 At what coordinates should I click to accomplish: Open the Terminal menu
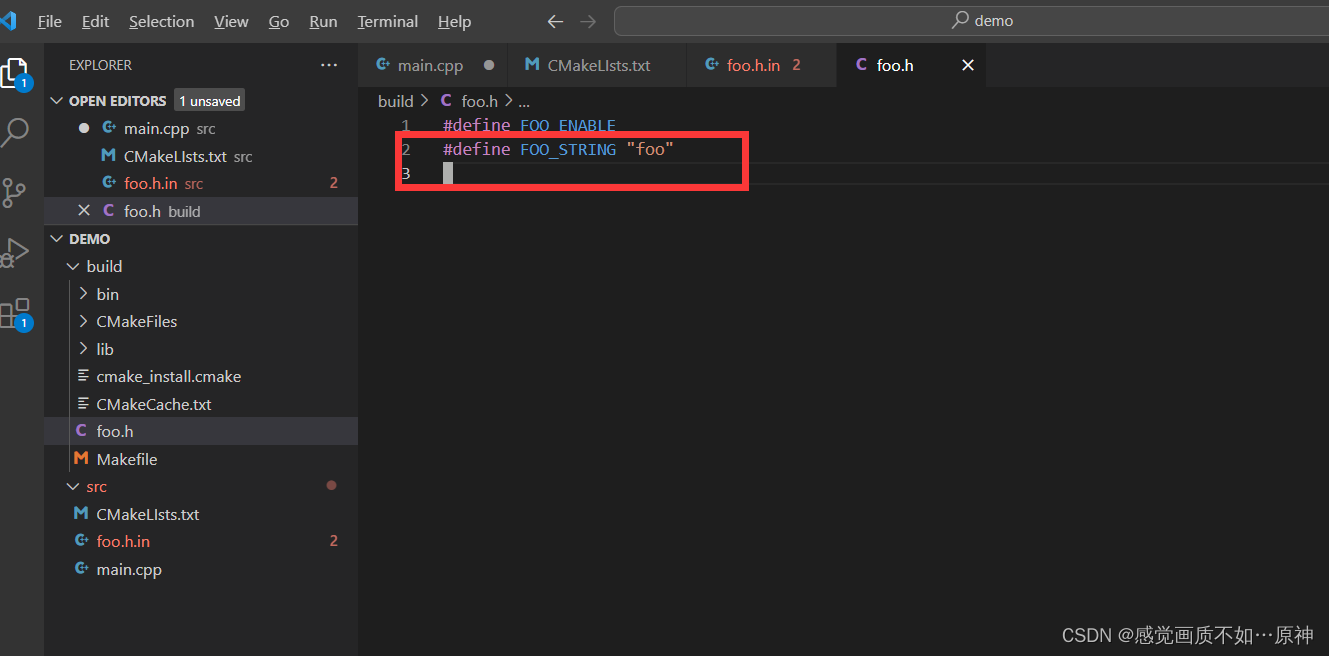pos(387,21)
